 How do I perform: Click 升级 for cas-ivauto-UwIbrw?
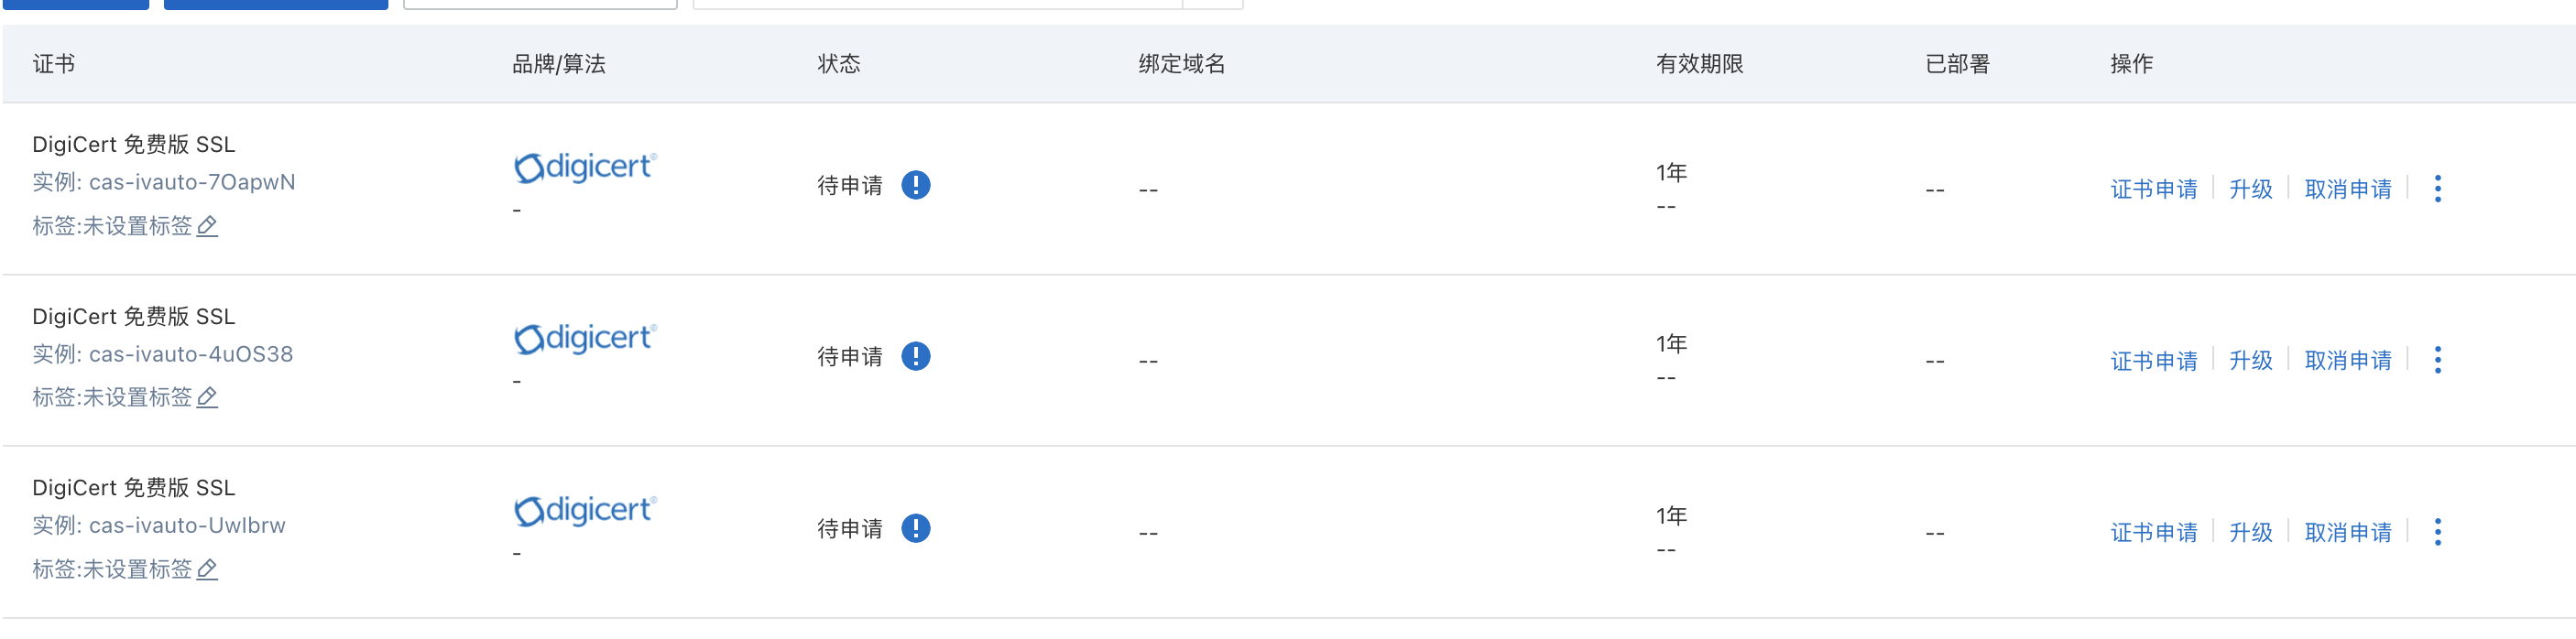2250,532
